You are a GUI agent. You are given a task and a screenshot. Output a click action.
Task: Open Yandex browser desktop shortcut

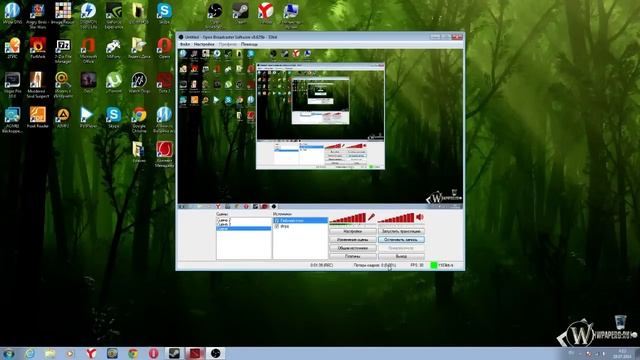[x=265, y=13]
